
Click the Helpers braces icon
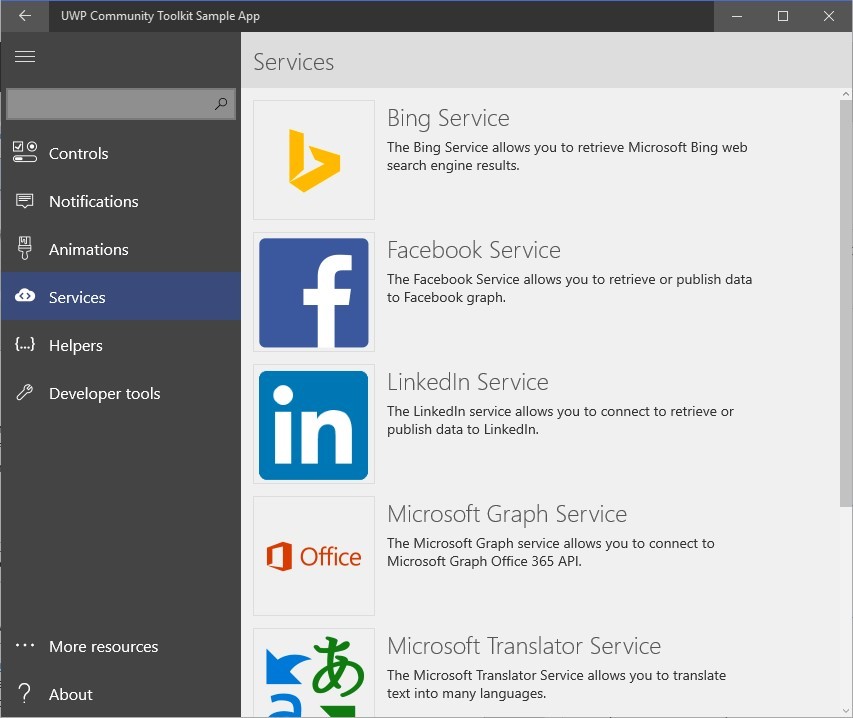tap(25, 344)
